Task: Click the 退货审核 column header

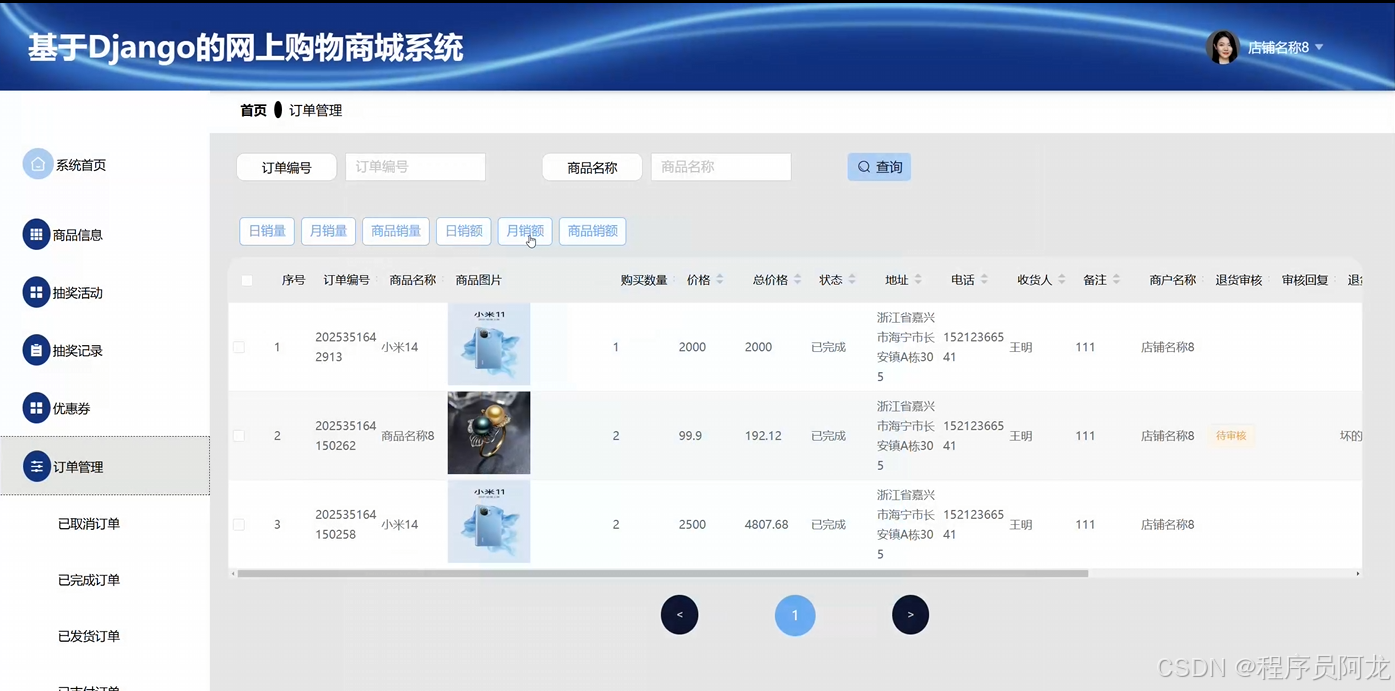Action: pyautogui.click(x=1239, y=280)
